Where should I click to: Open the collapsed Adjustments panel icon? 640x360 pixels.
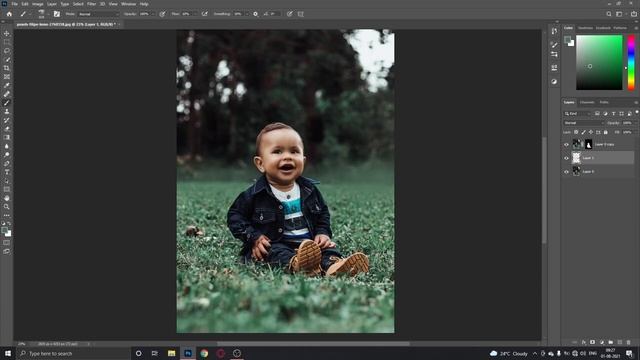tap(554, 82)
